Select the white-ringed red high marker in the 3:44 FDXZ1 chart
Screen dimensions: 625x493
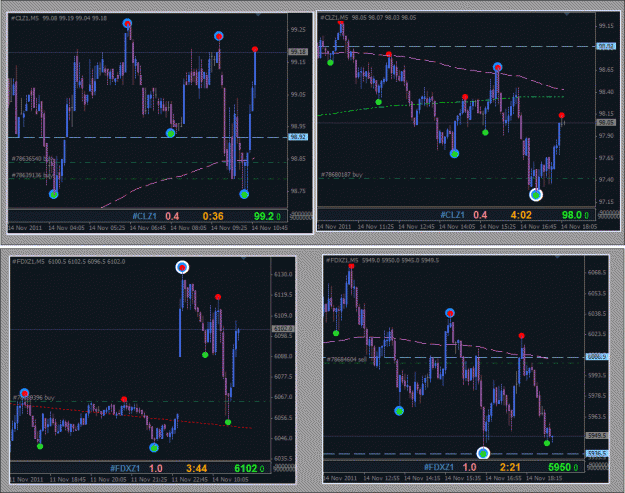[x=182, y=267]
